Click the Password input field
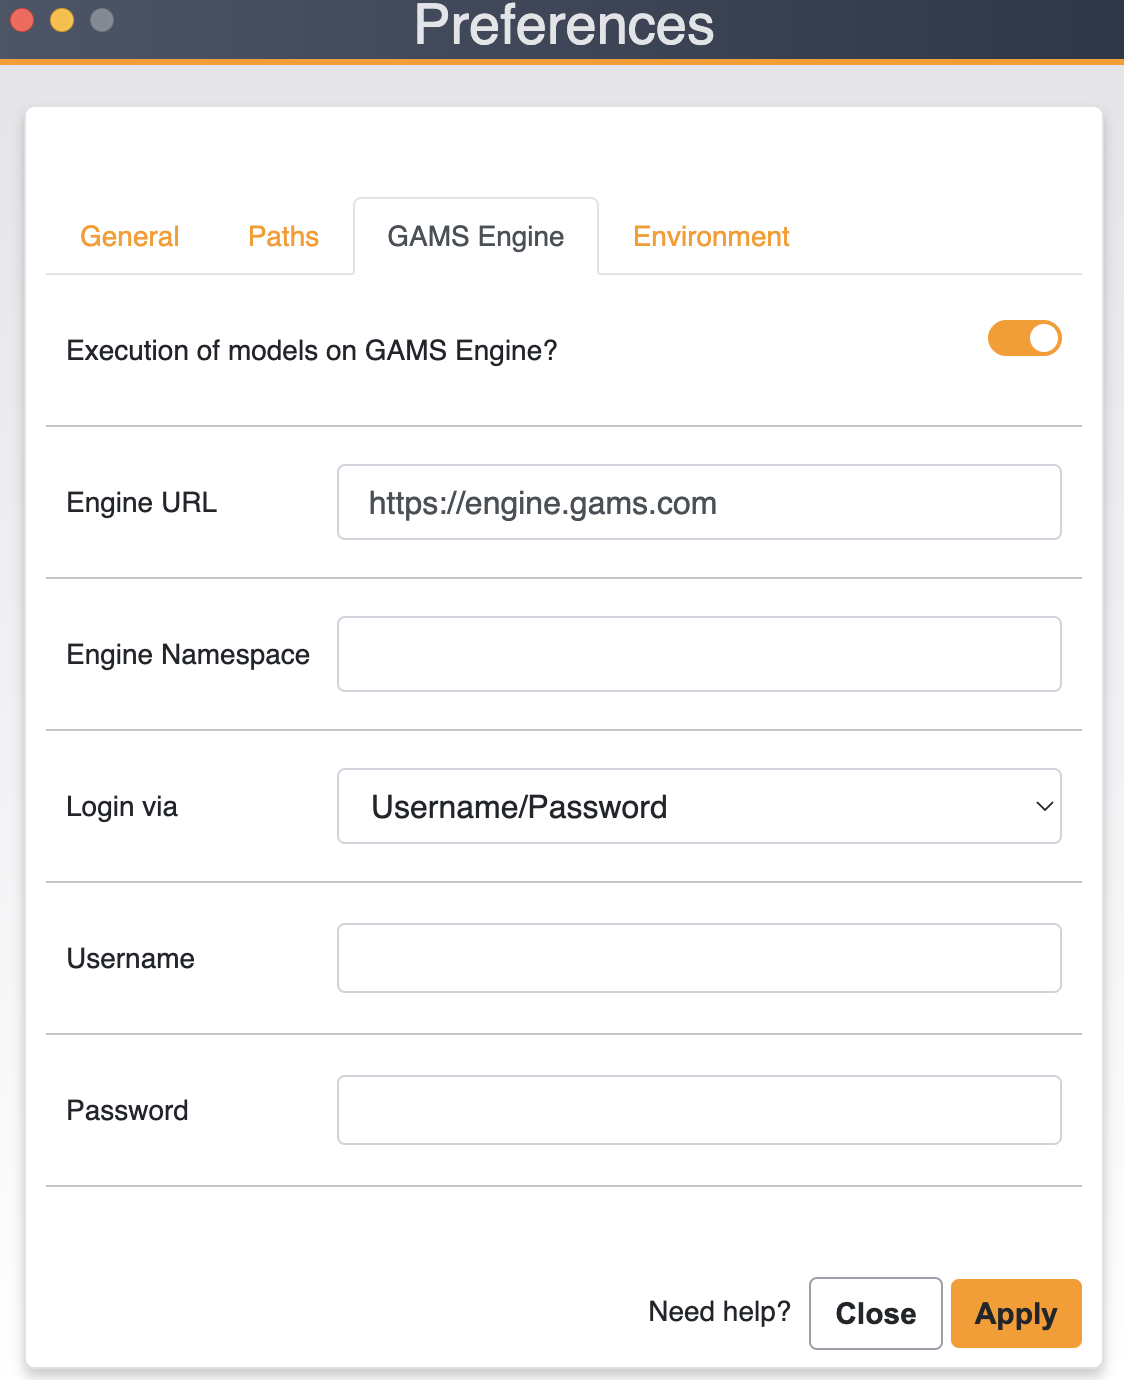Image resolution: width=1124 pixels, height=1380 pixels. coord(699,1109)
